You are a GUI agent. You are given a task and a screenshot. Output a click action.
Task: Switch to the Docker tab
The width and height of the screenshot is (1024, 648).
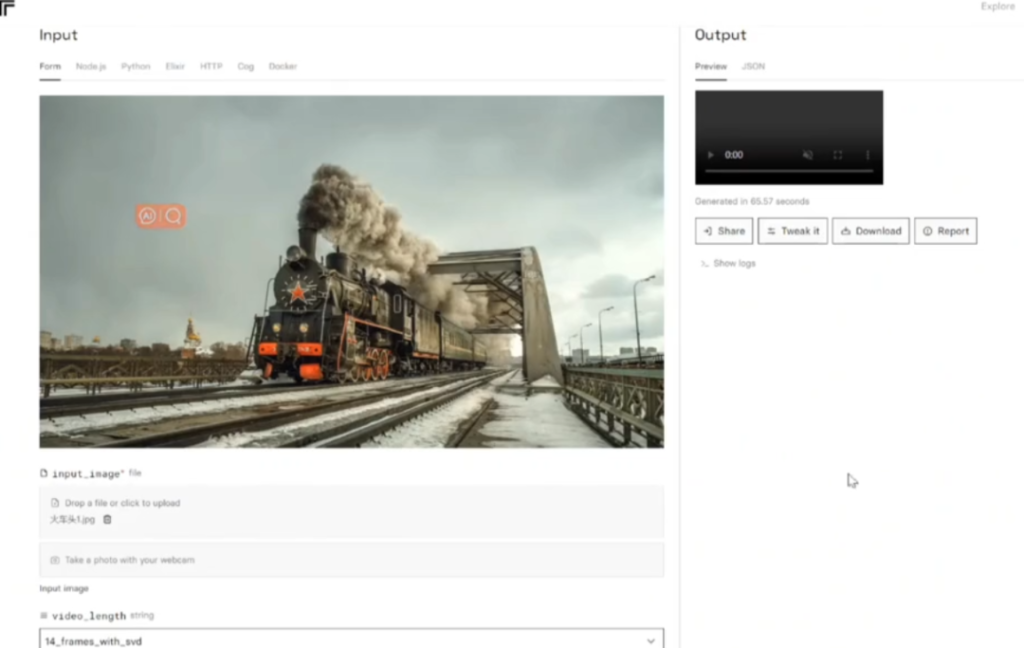pyautogui.click(x=282, y=66)
